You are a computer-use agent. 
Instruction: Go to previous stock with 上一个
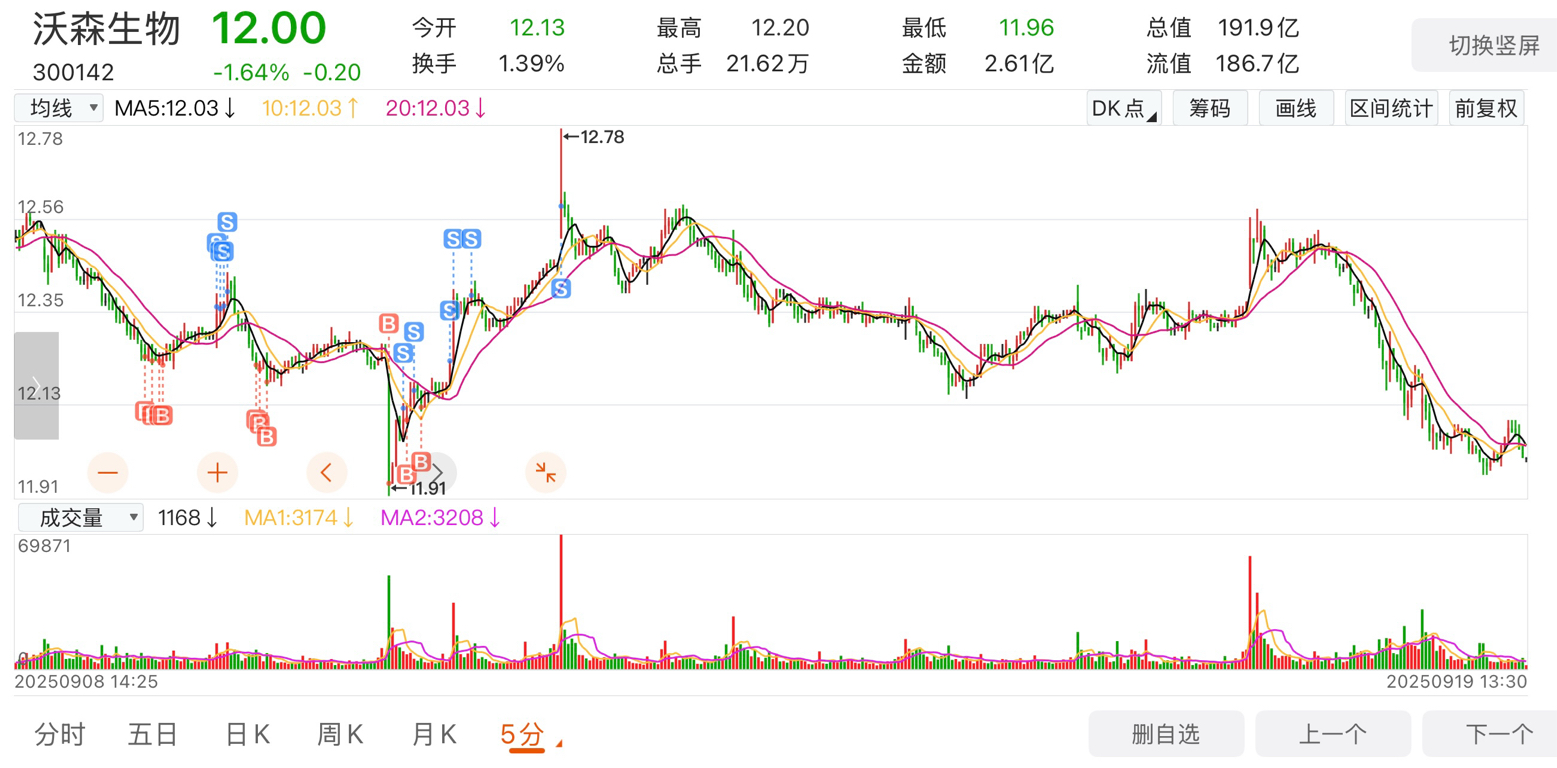click(x=1333, y=736)
